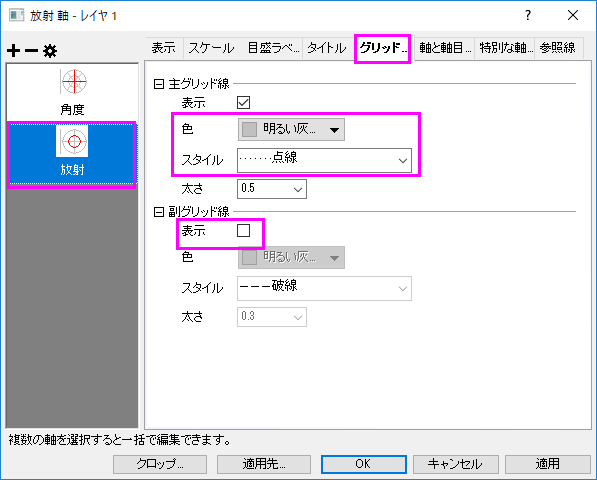This screenshot has height=480, width=597.
Task: Click the OK button
Action: pos(364,464)
